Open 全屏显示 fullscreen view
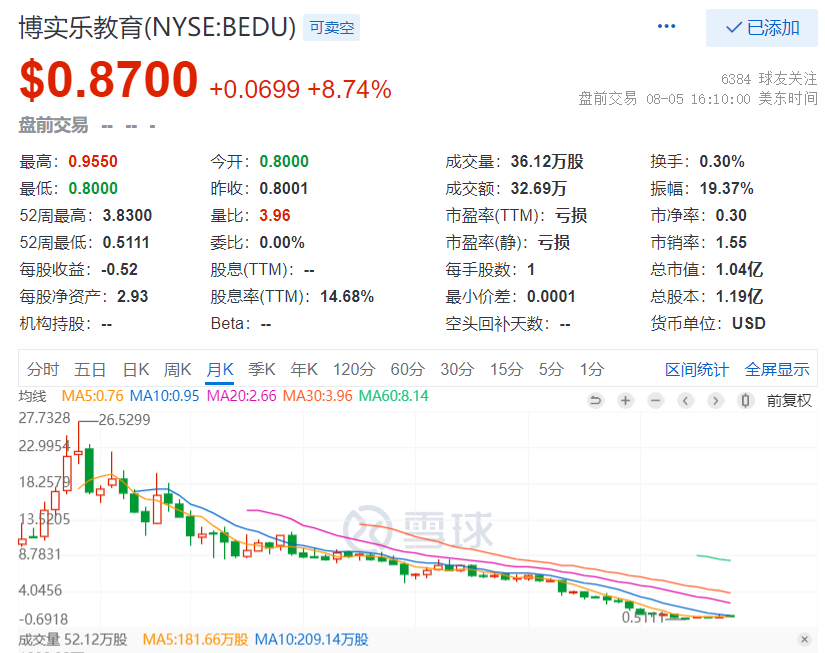This screenshot has width=825, height=653. coord(777,369)
